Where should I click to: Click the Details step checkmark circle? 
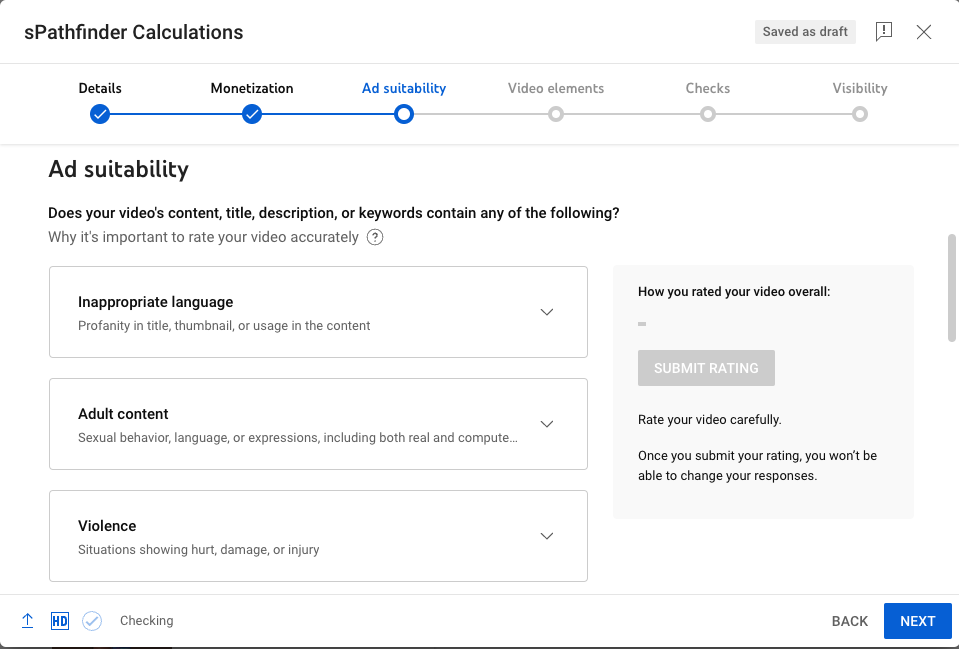coord(100,114)
